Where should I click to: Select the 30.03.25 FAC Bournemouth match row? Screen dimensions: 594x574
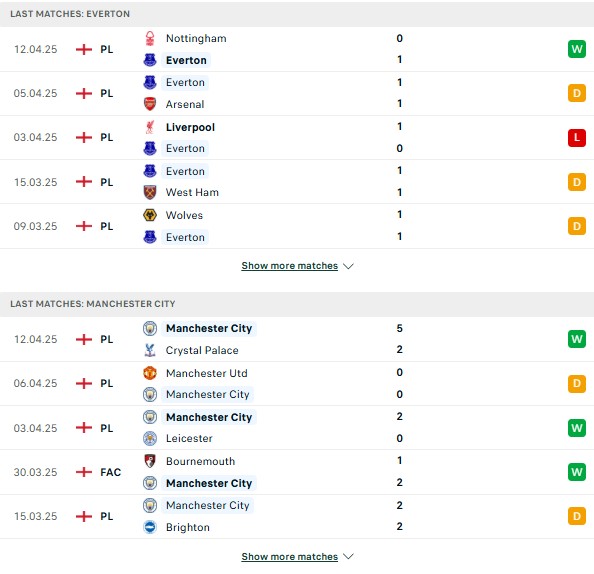(297, 472)
